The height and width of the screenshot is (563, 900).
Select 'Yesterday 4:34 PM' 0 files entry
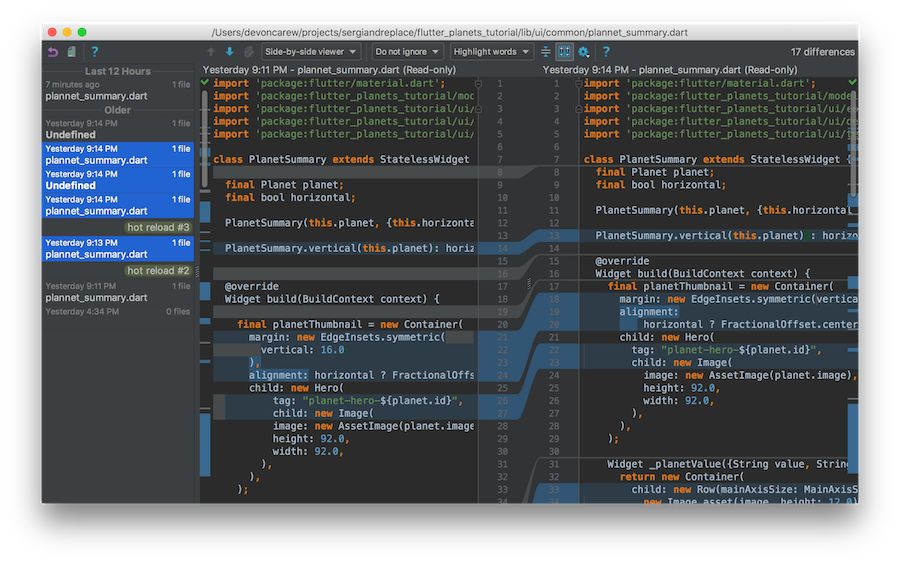coord(118,312)
